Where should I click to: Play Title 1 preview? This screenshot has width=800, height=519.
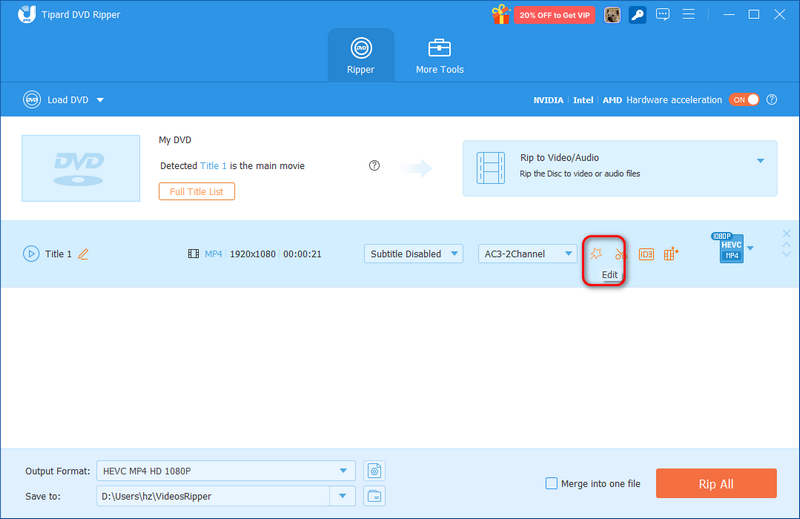(x=31, y=254)
